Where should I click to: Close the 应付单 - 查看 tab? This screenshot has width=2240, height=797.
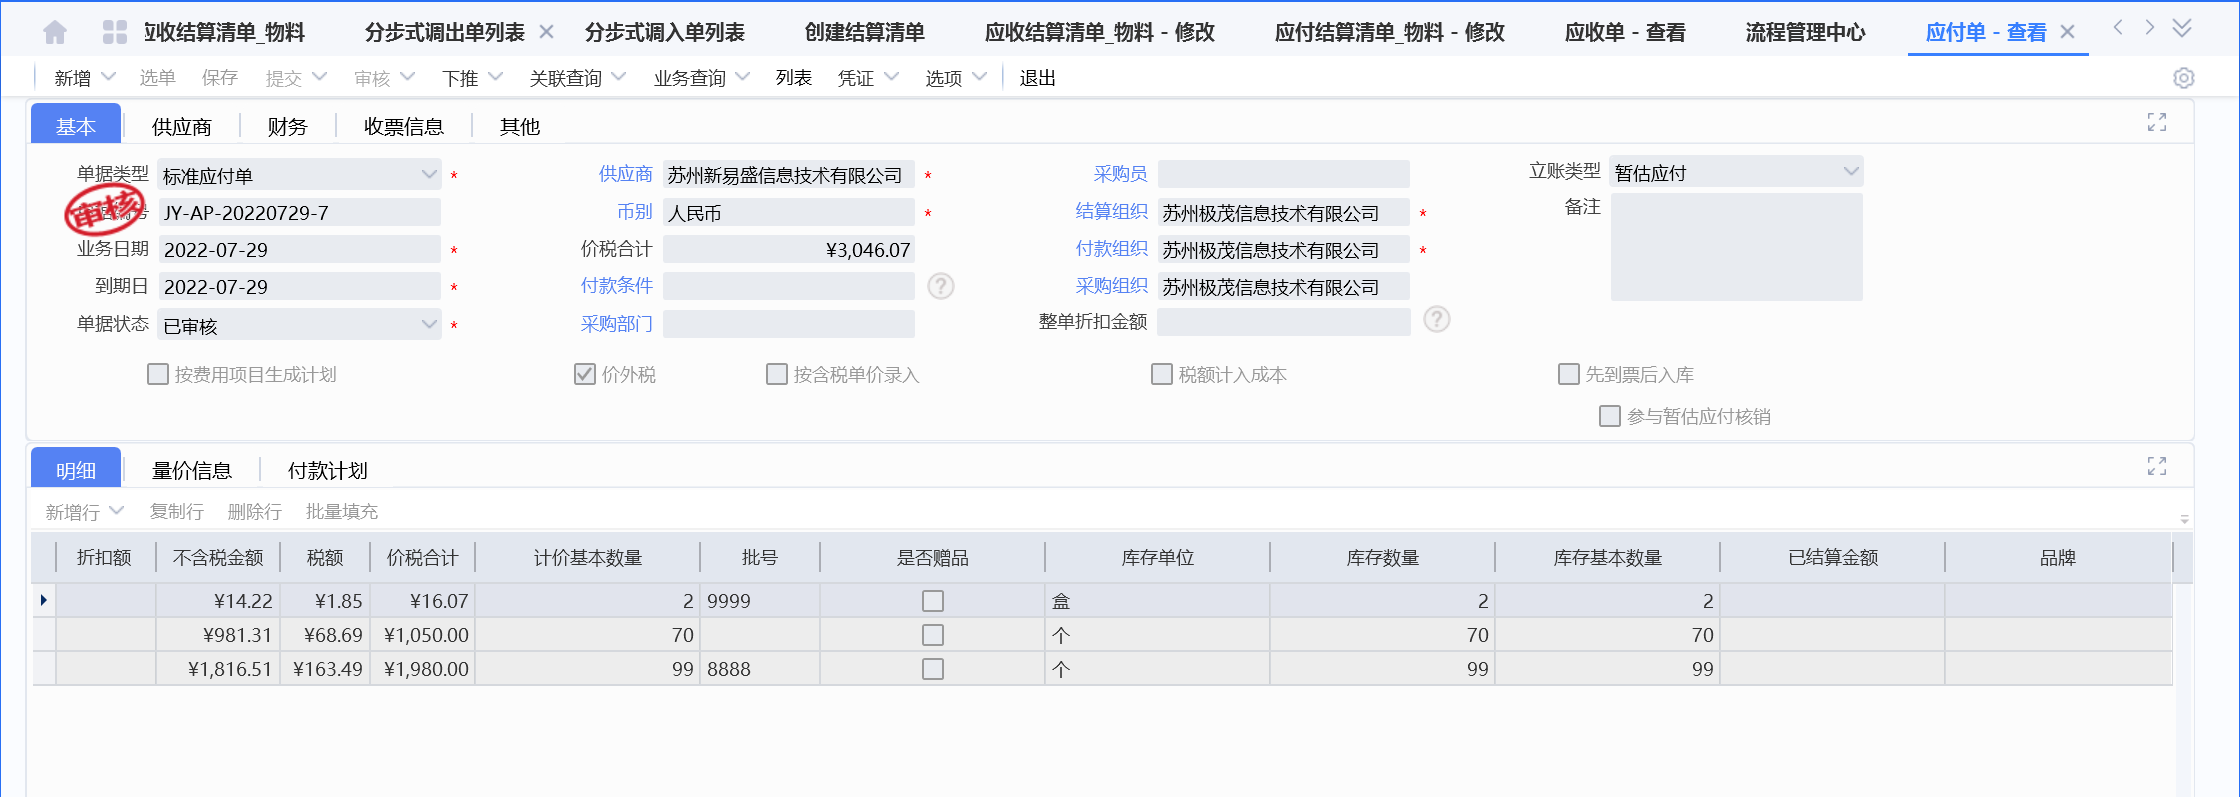(x=2068, y=32)
